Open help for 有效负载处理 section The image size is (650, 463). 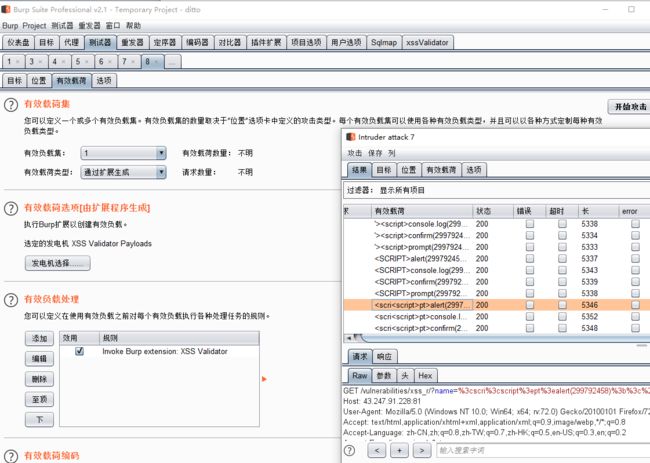[11, 300]
